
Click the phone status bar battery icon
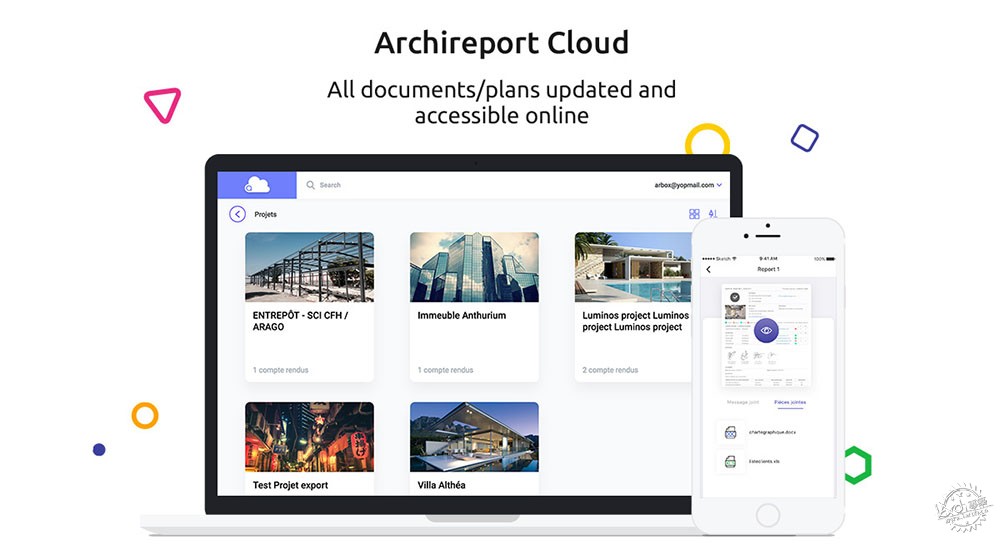(x=830, y=259)
